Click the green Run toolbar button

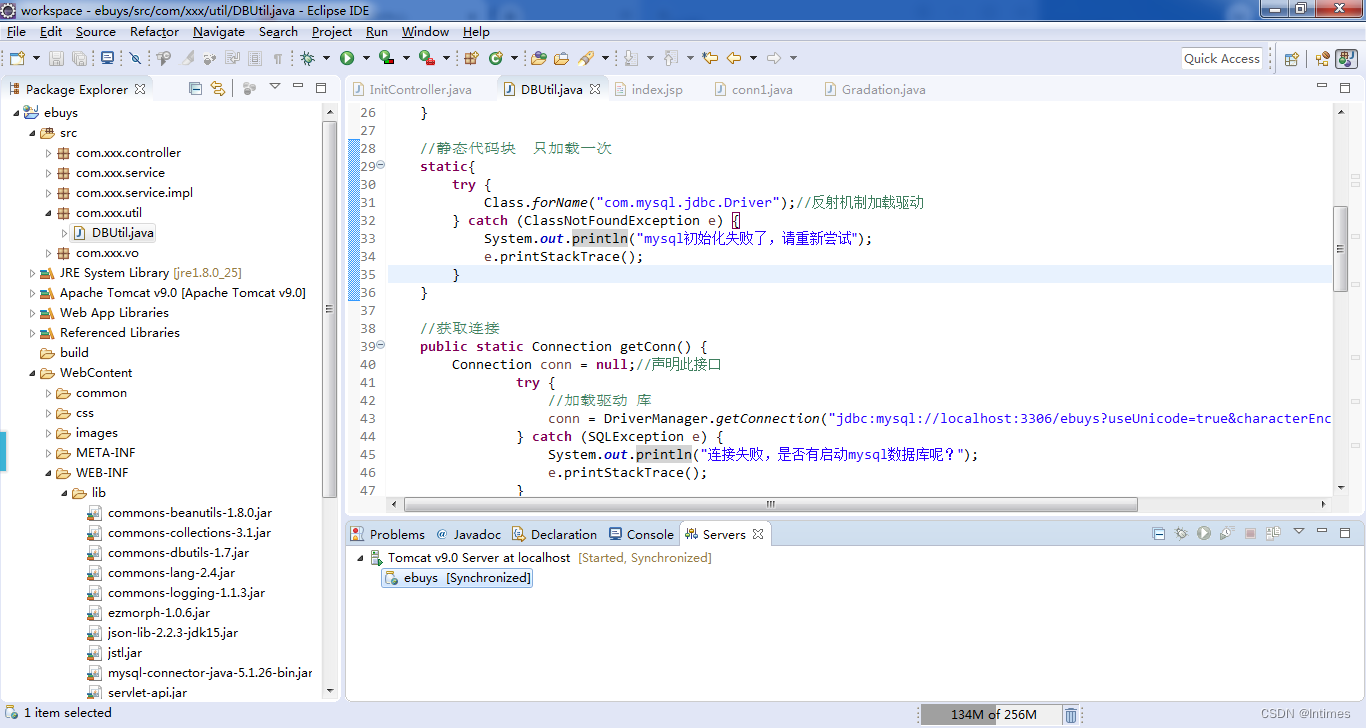point(347,58)
